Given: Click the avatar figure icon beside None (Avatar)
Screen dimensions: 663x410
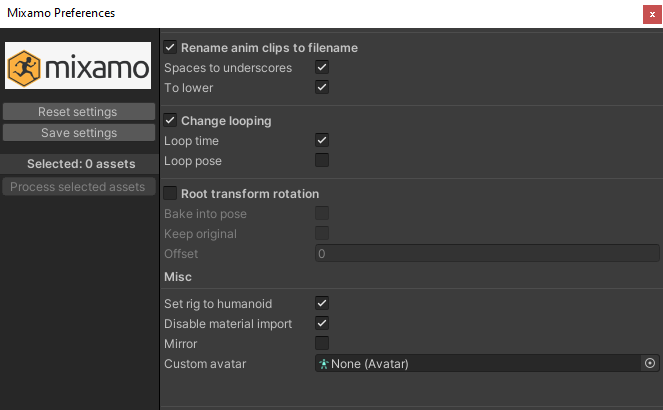Looking at the screenshot, I should [323, 364].
